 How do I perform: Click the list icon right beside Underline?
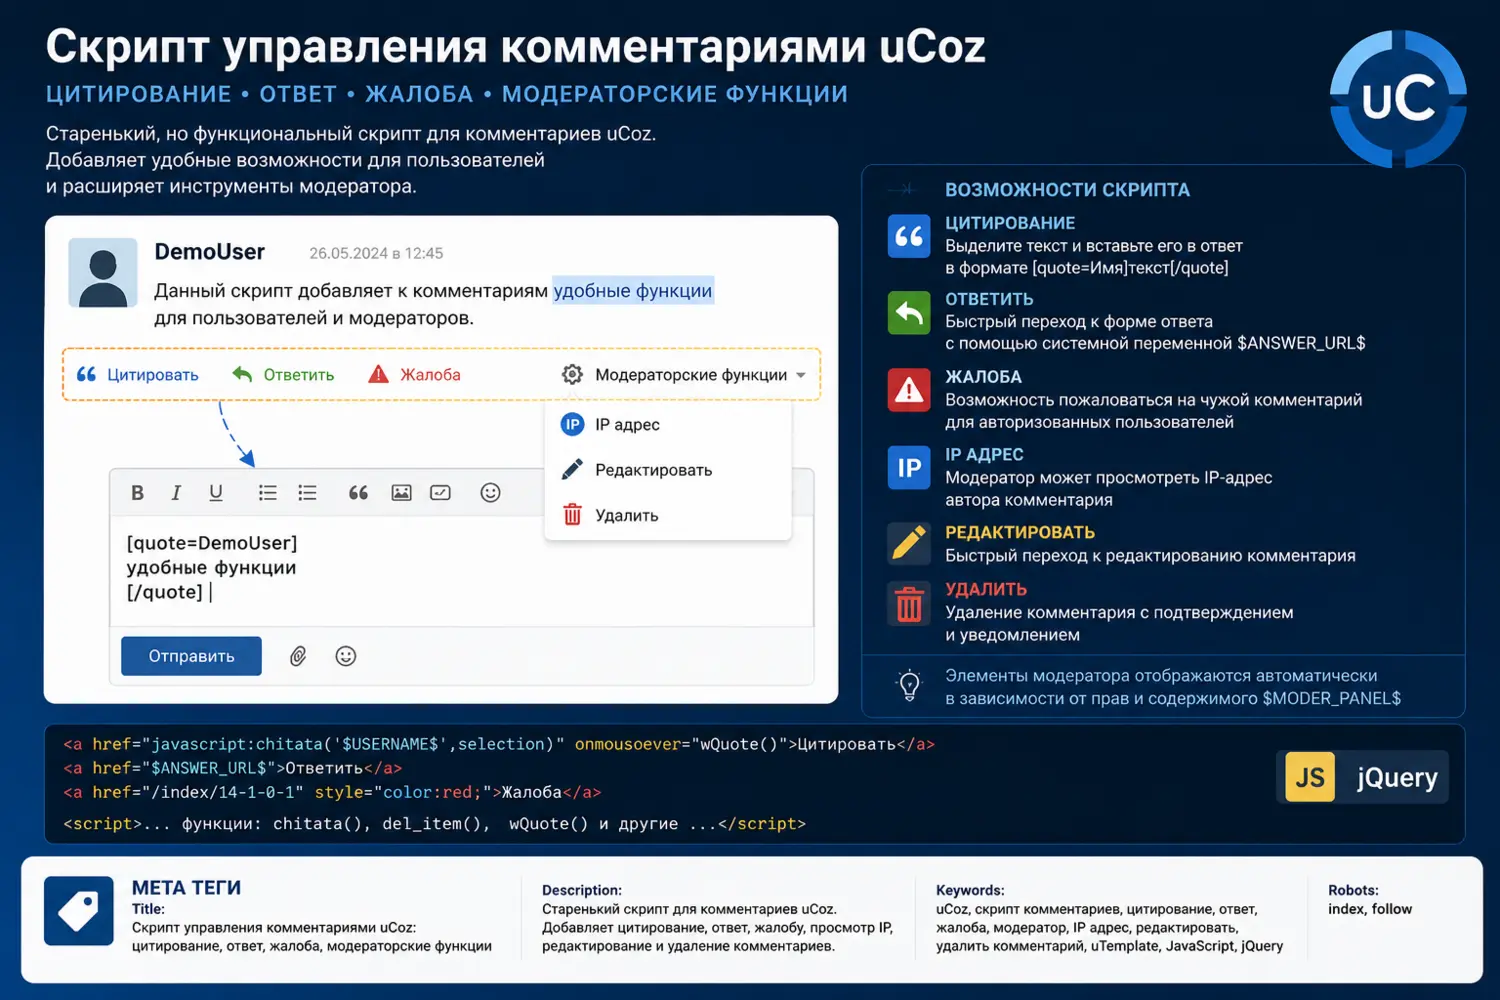(268, 493)
